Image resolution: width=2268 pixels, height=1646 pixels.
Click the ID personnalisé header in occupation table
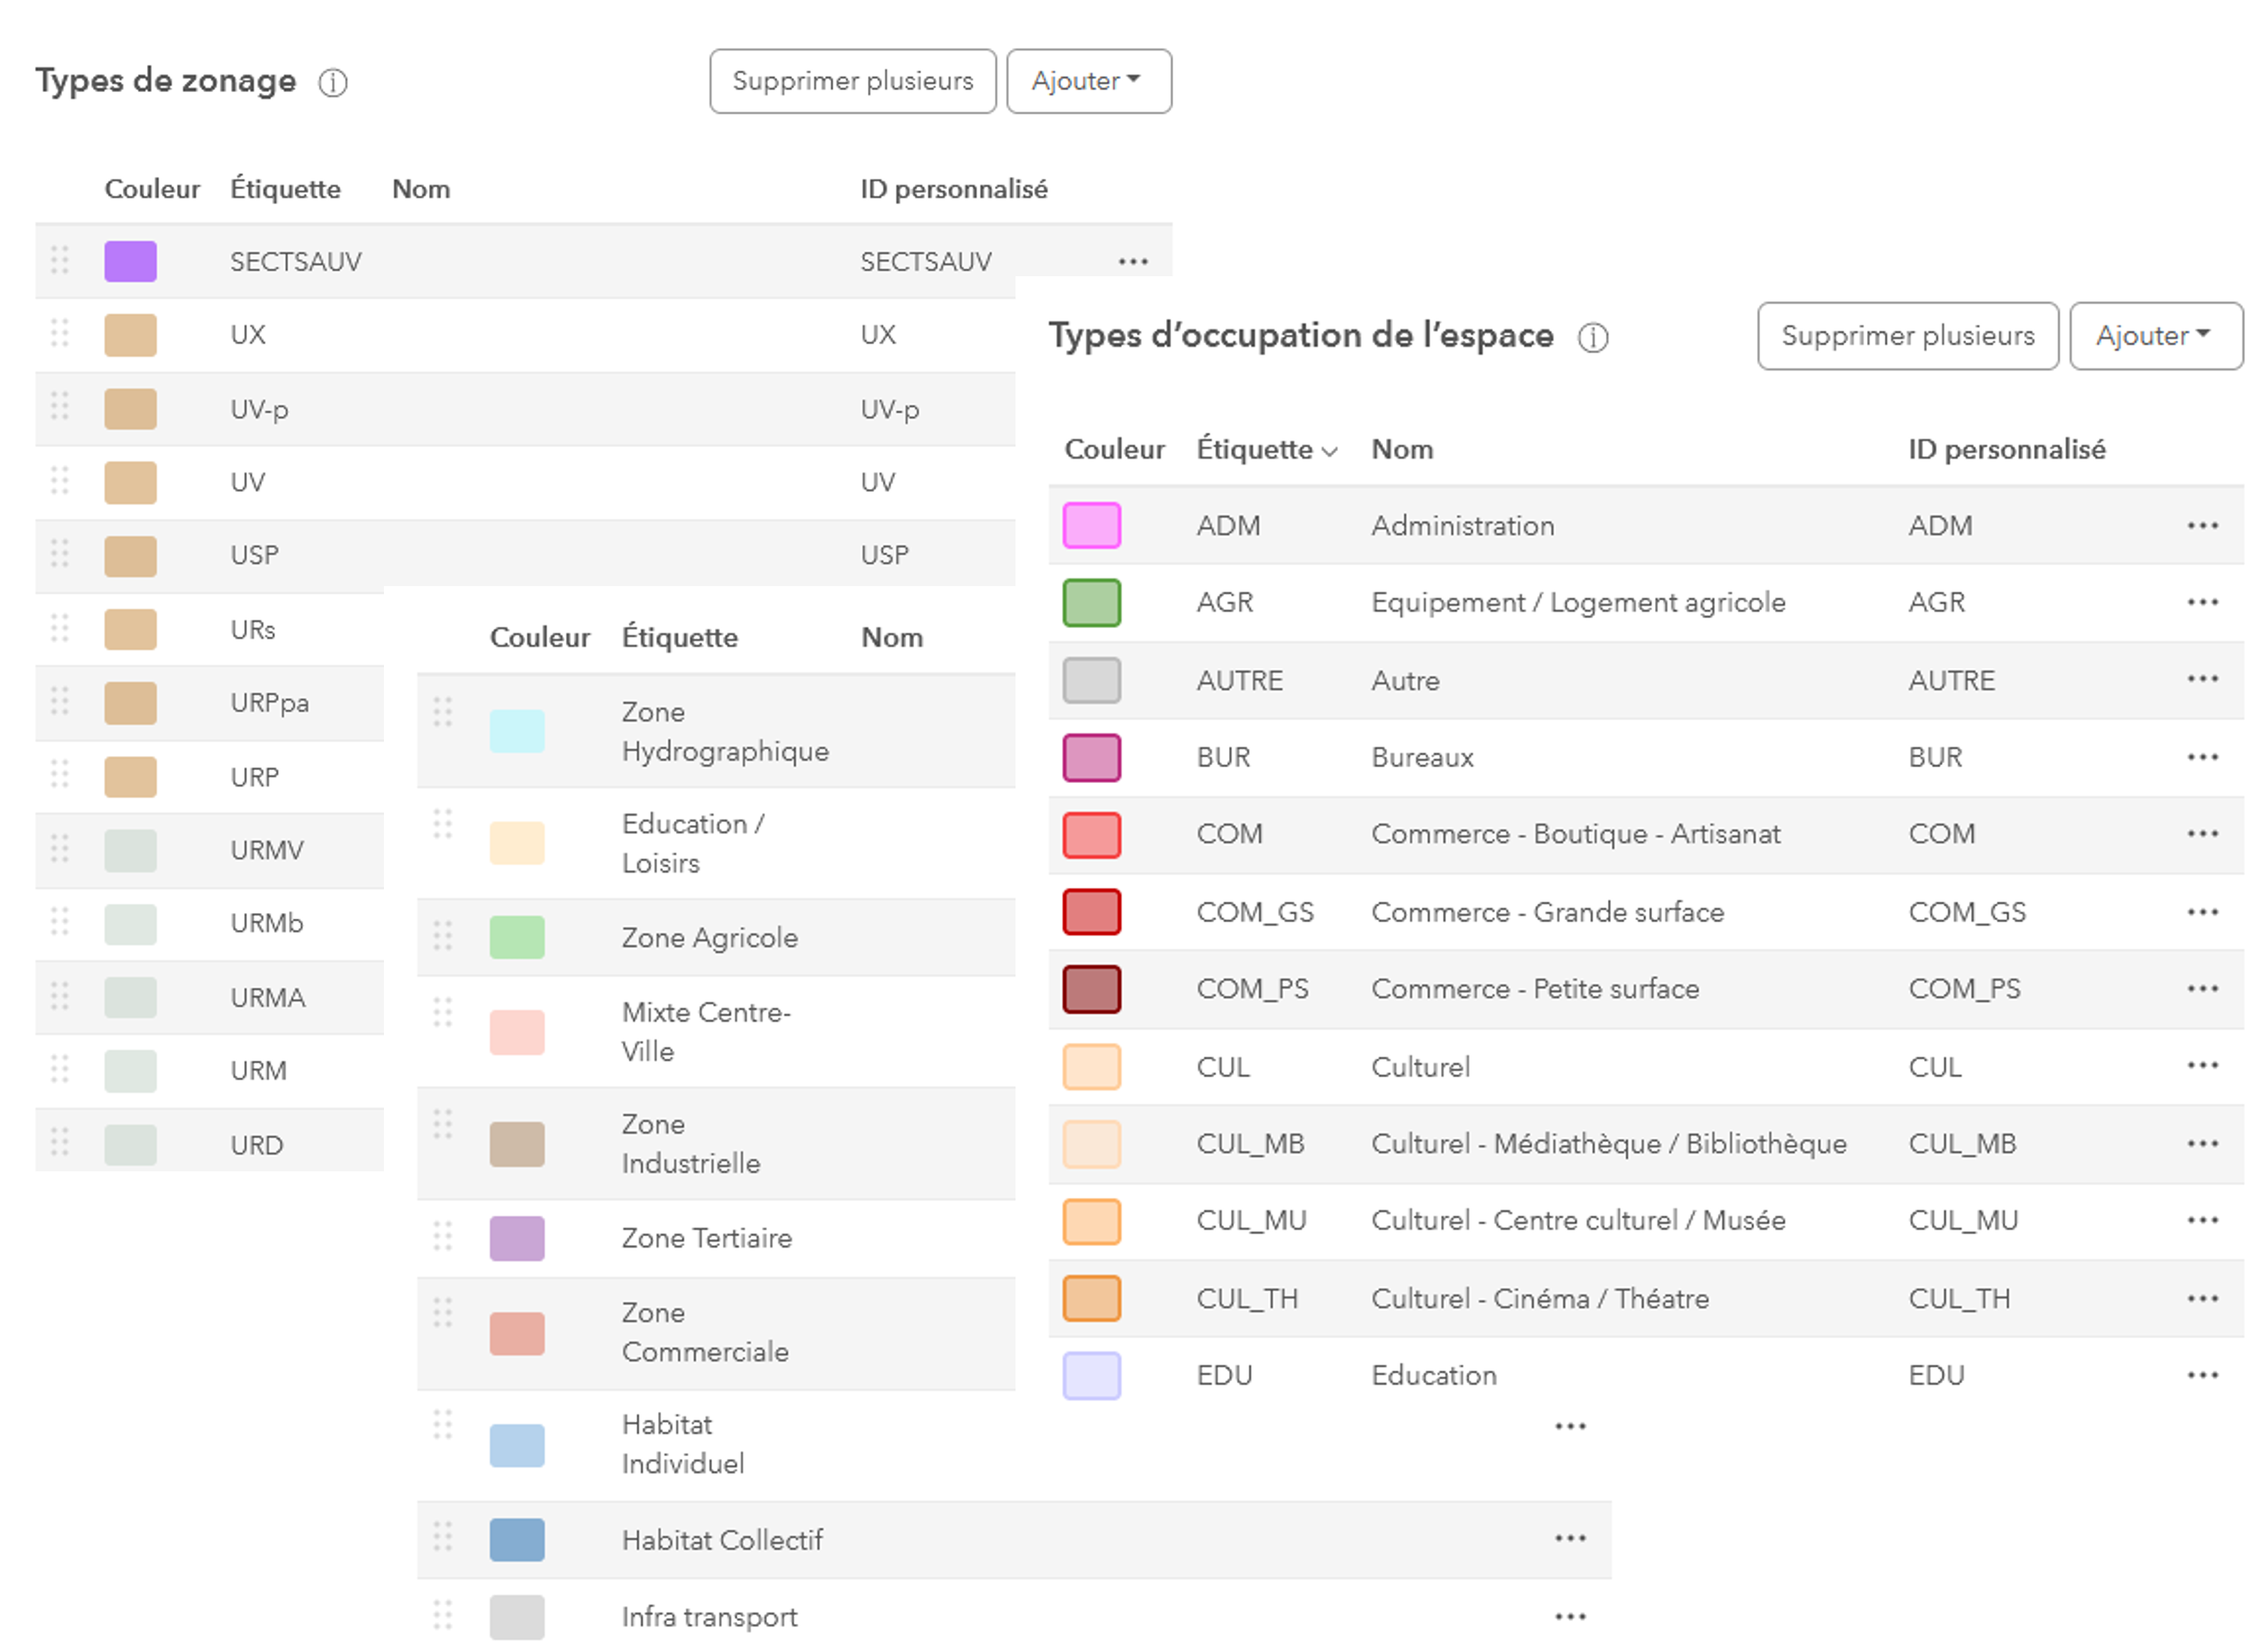[x=2006, y=450]
